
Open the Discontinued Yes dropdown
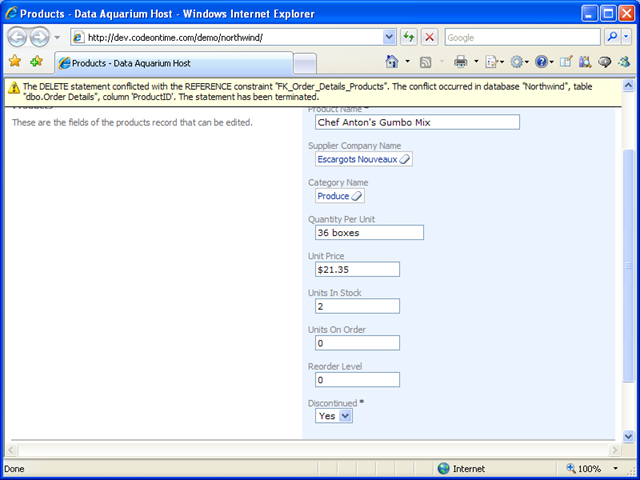334,416
